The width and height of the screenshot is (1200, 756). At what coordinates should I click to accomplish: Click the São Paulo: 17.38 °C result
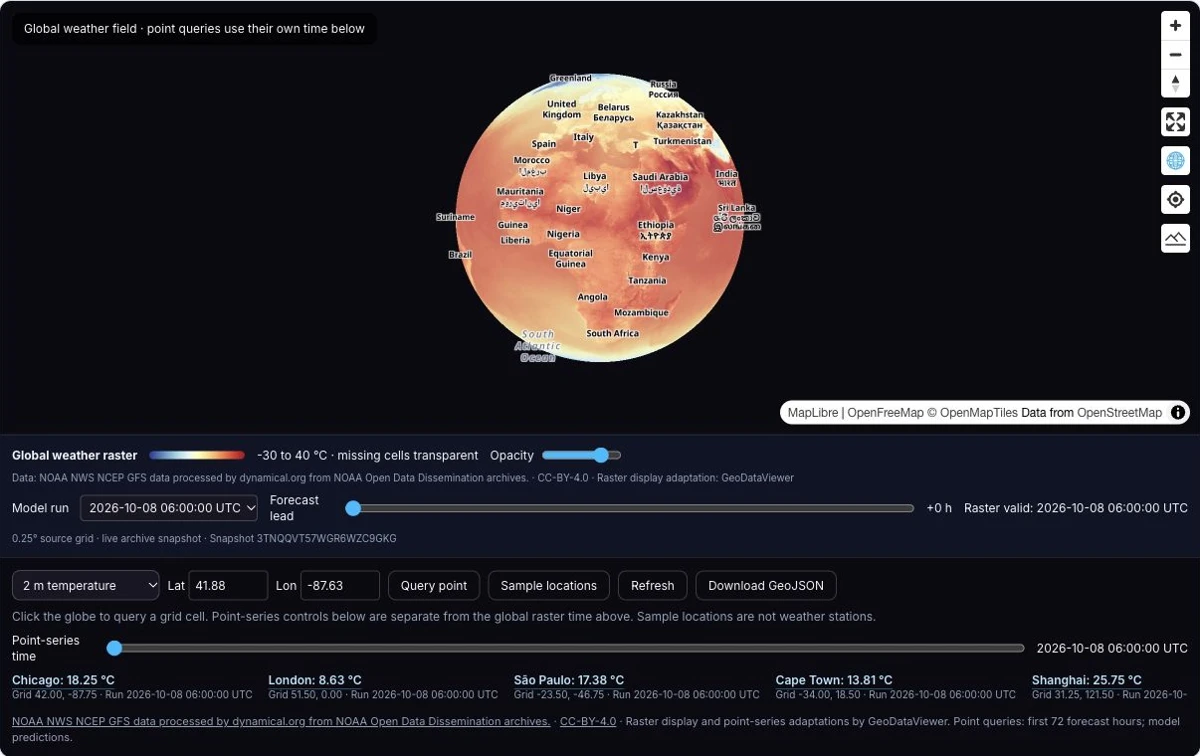(x=569, y=680)
